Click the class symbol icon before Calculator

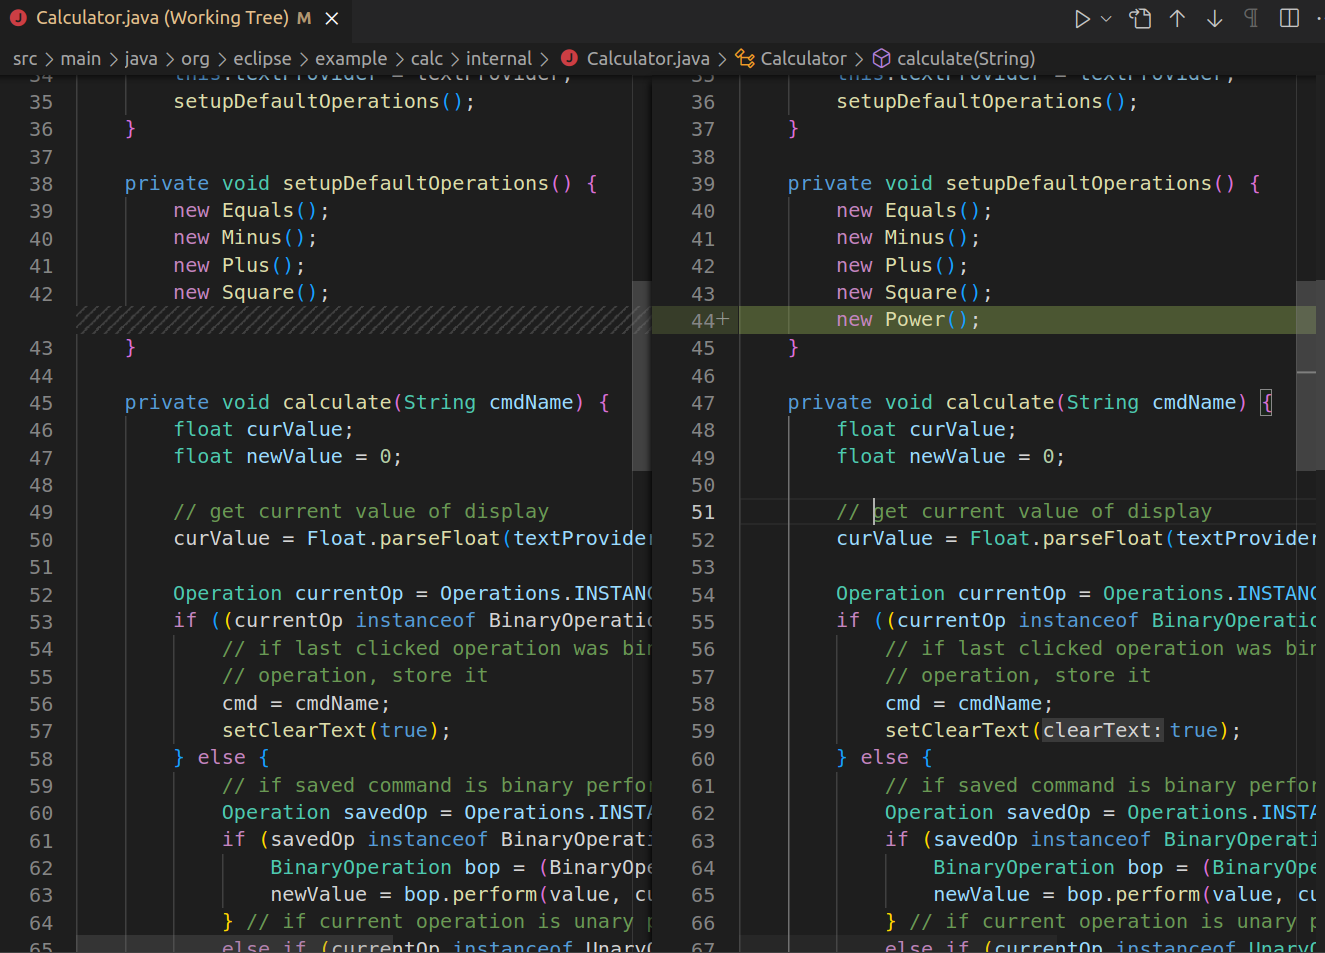(x=745, y=58)
